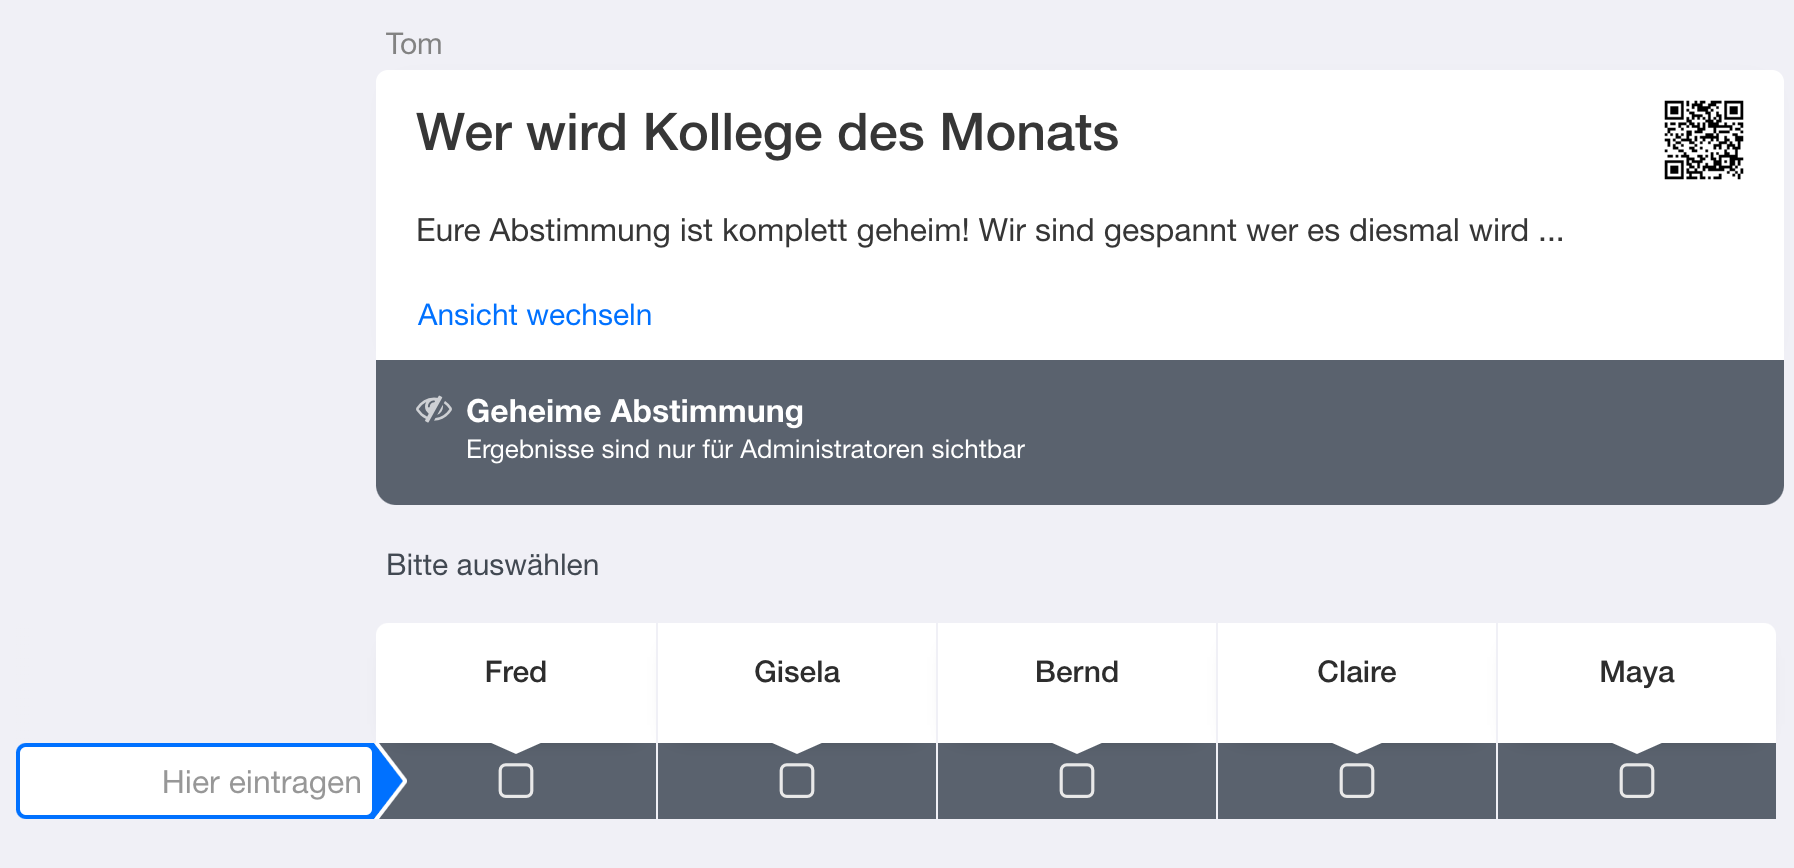
Task: Click the poll description text about secret voting
Action: coord(989,231)
